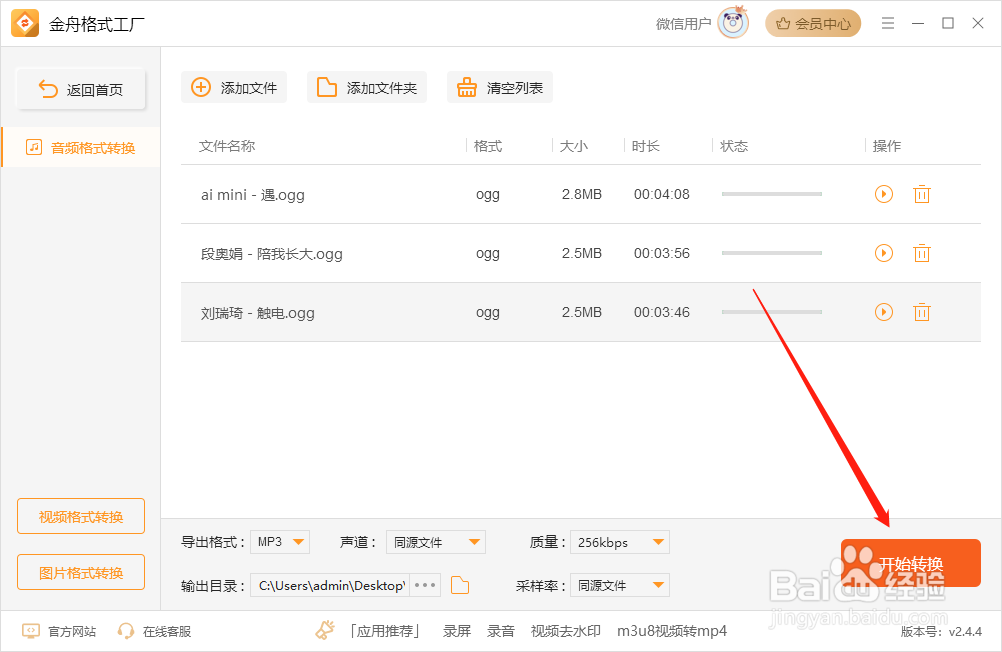
Task: Remove ai mini - 遇.ogg with delete icon
Action: pyautogui.click(x=921, y=194)
